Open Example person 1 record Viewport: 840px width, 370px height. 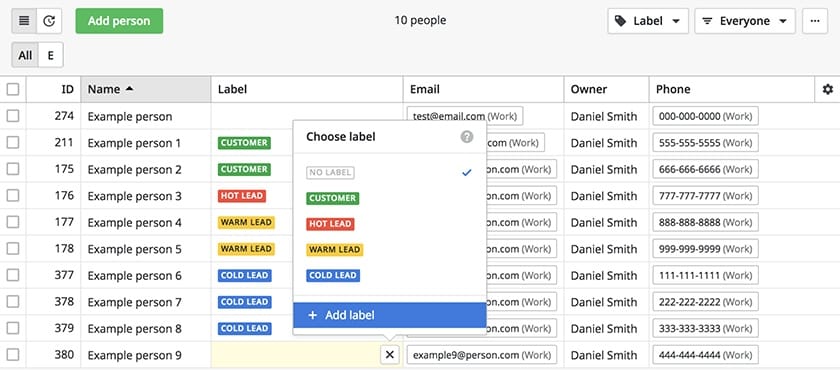coord(134,143)
